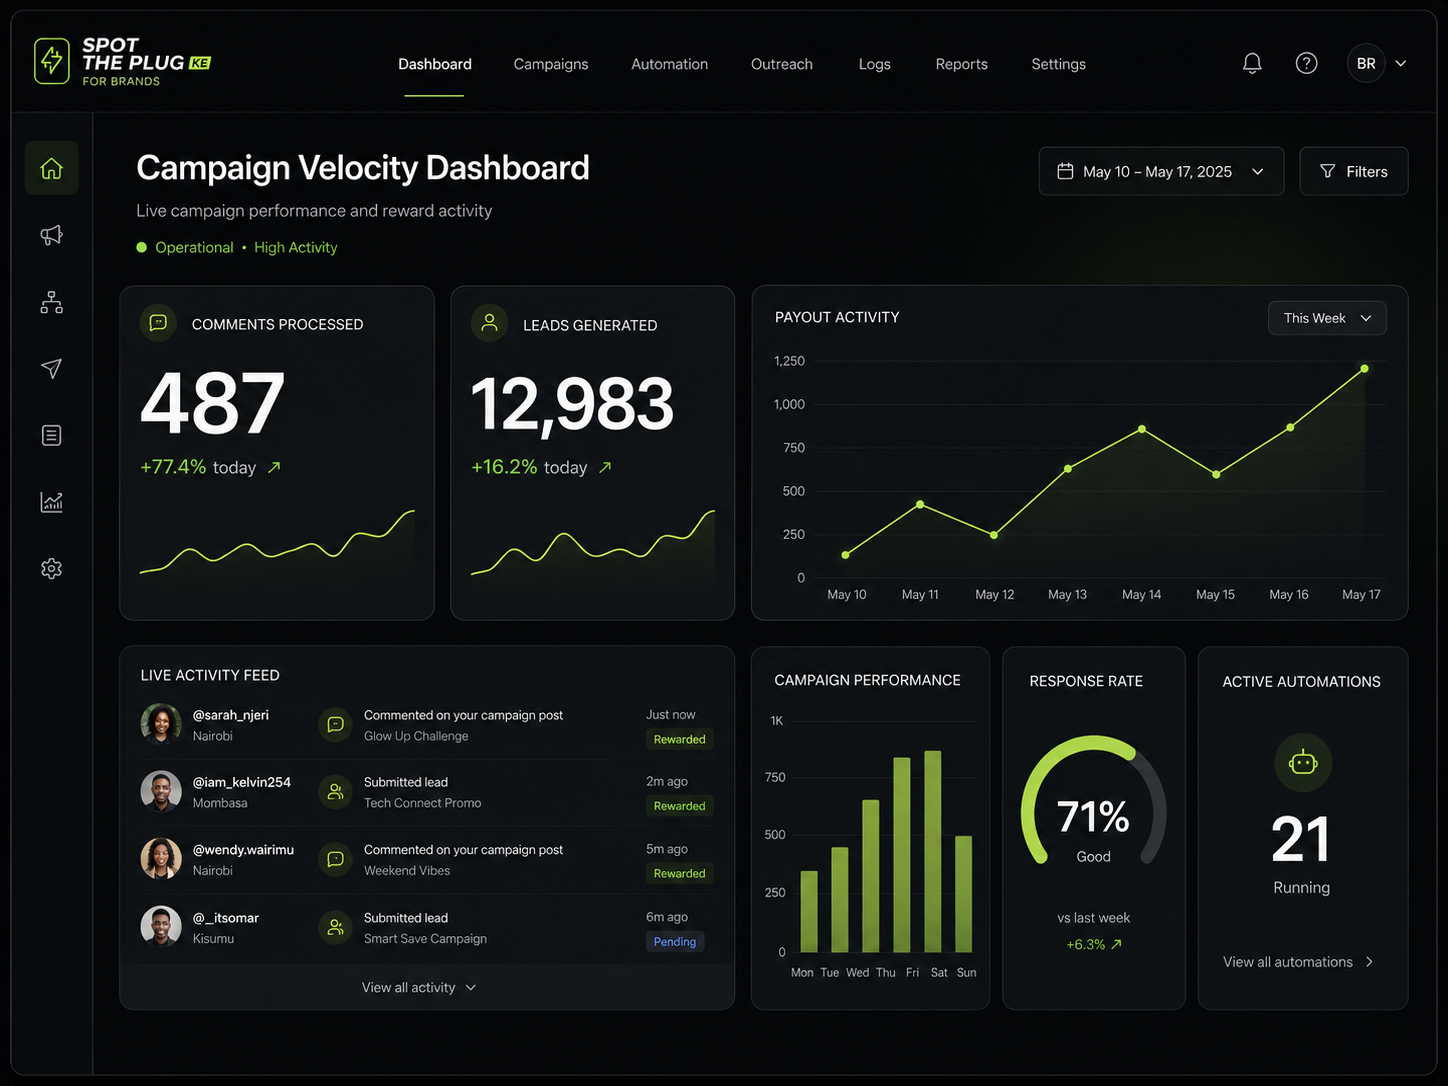
Task: Open the settings gear sidebar icon
Action: [52, 568]
